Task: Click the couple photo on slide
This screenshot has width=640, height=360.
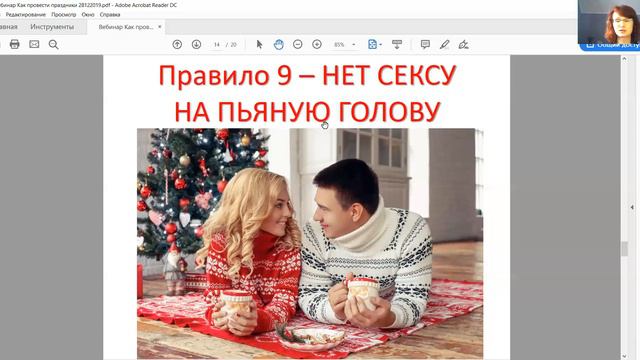Action: 310,243
